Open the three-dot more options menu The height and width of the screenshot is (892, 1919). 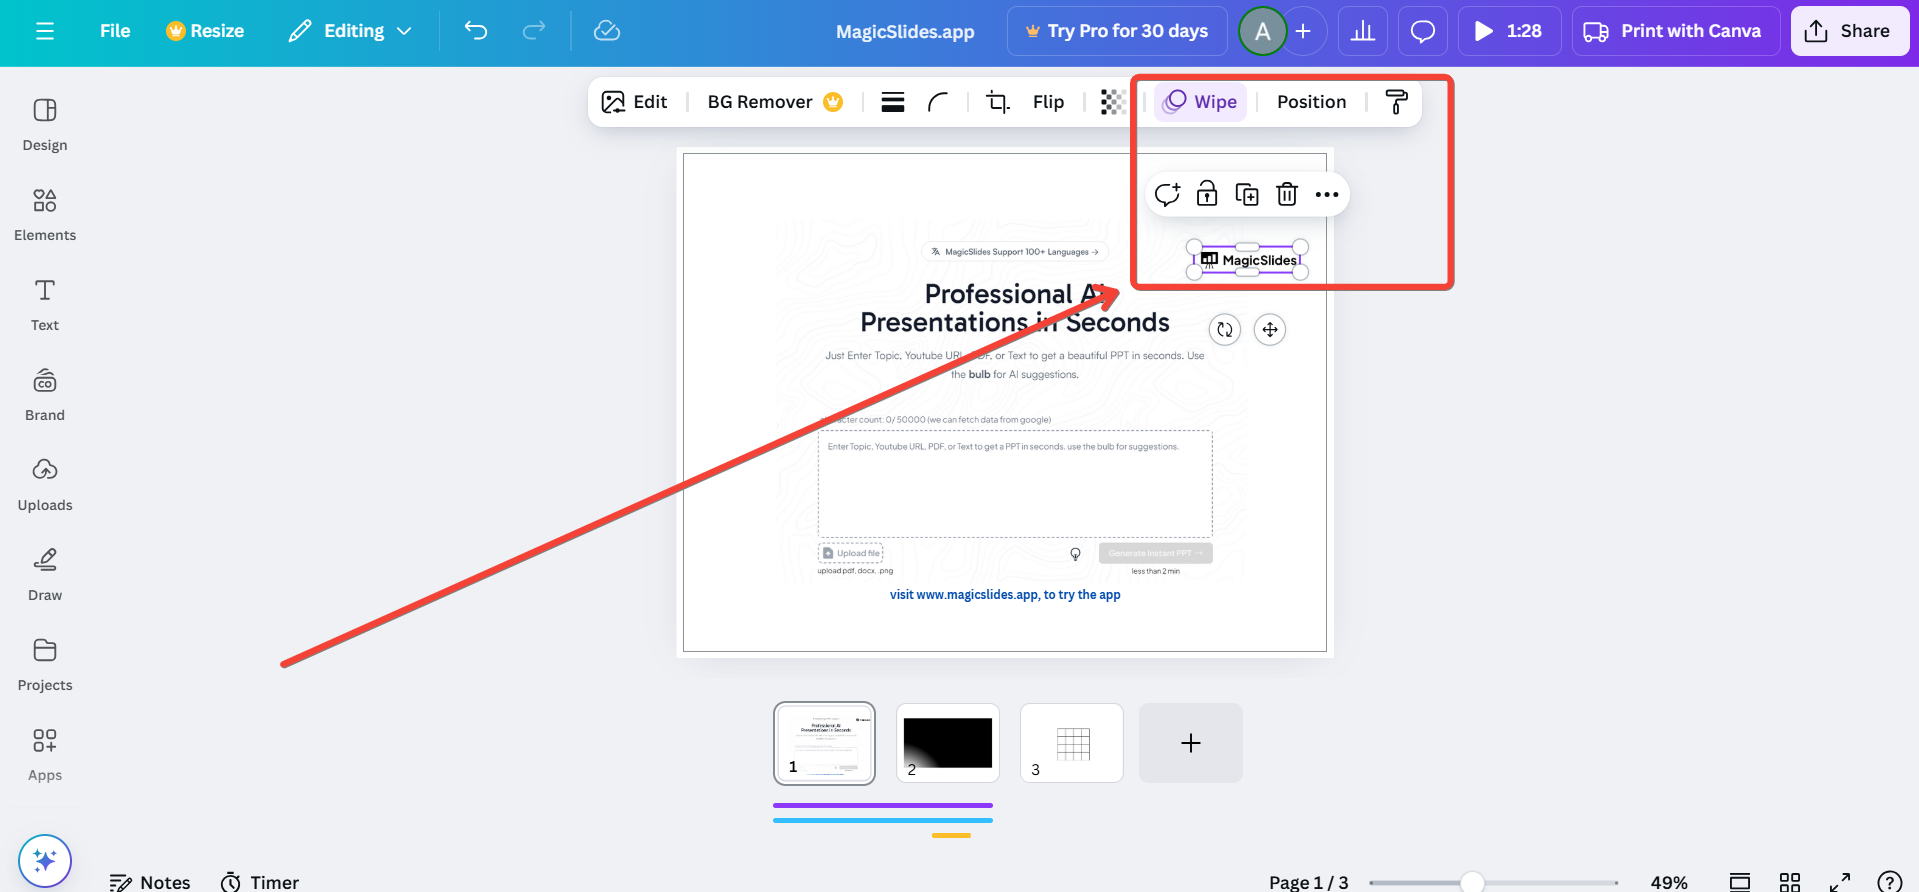pos(1327,194)
